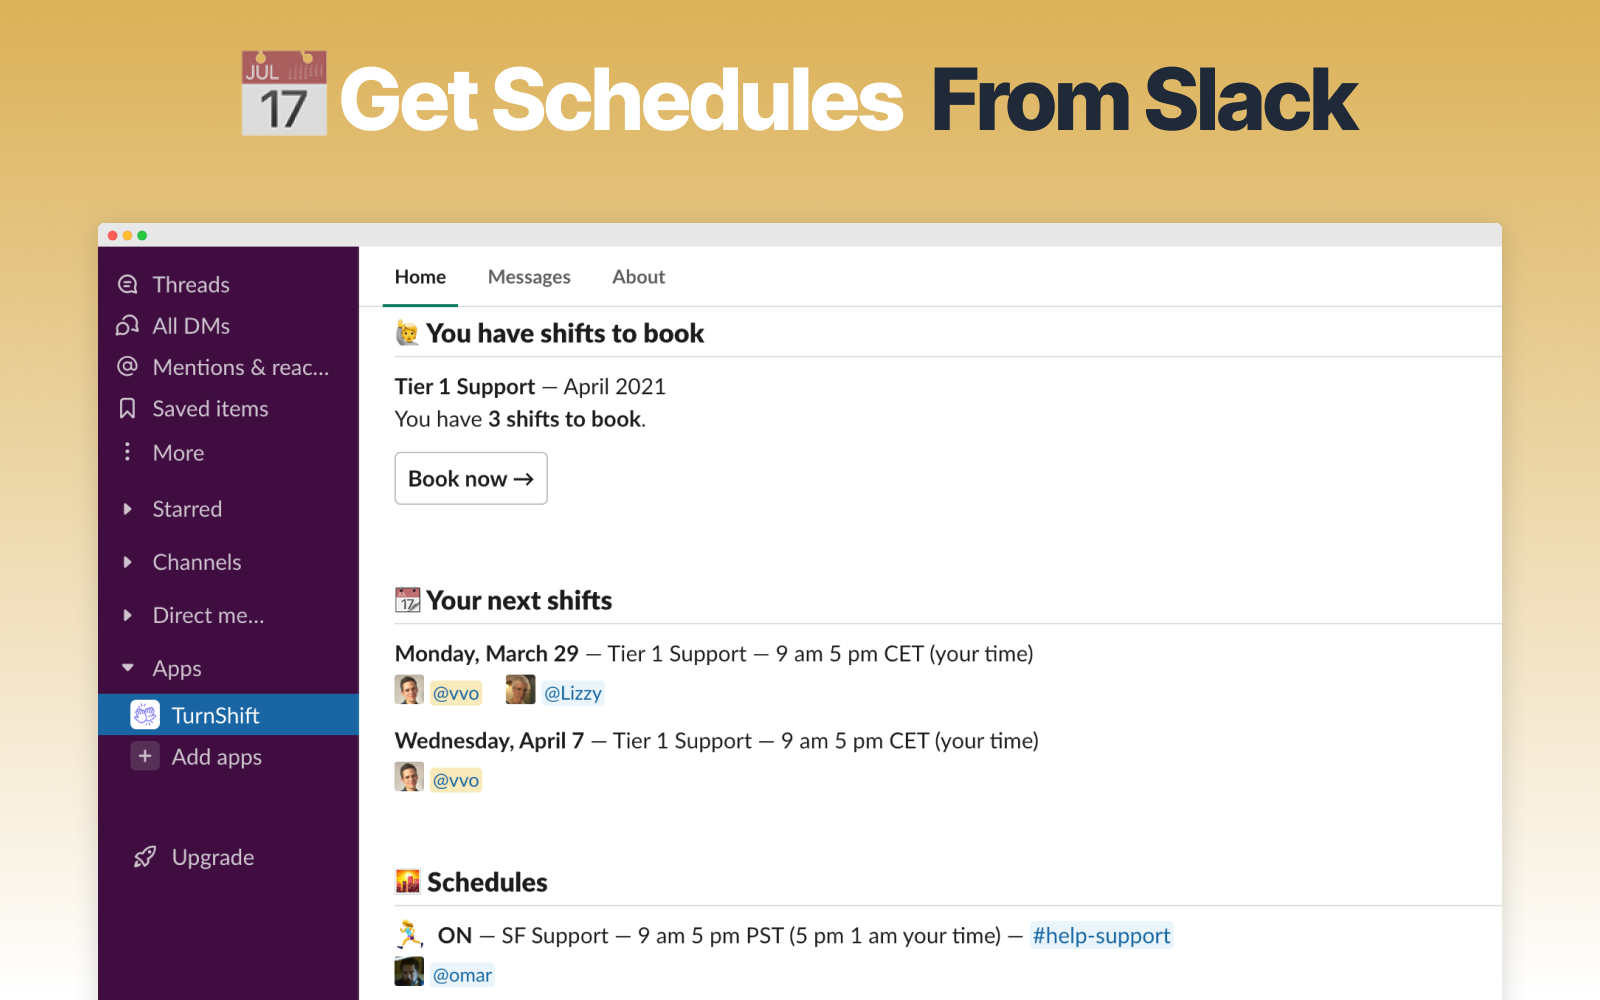Expand the Starred section
The width and height of the screenshot is (1600, 1000).
(127, 509)
